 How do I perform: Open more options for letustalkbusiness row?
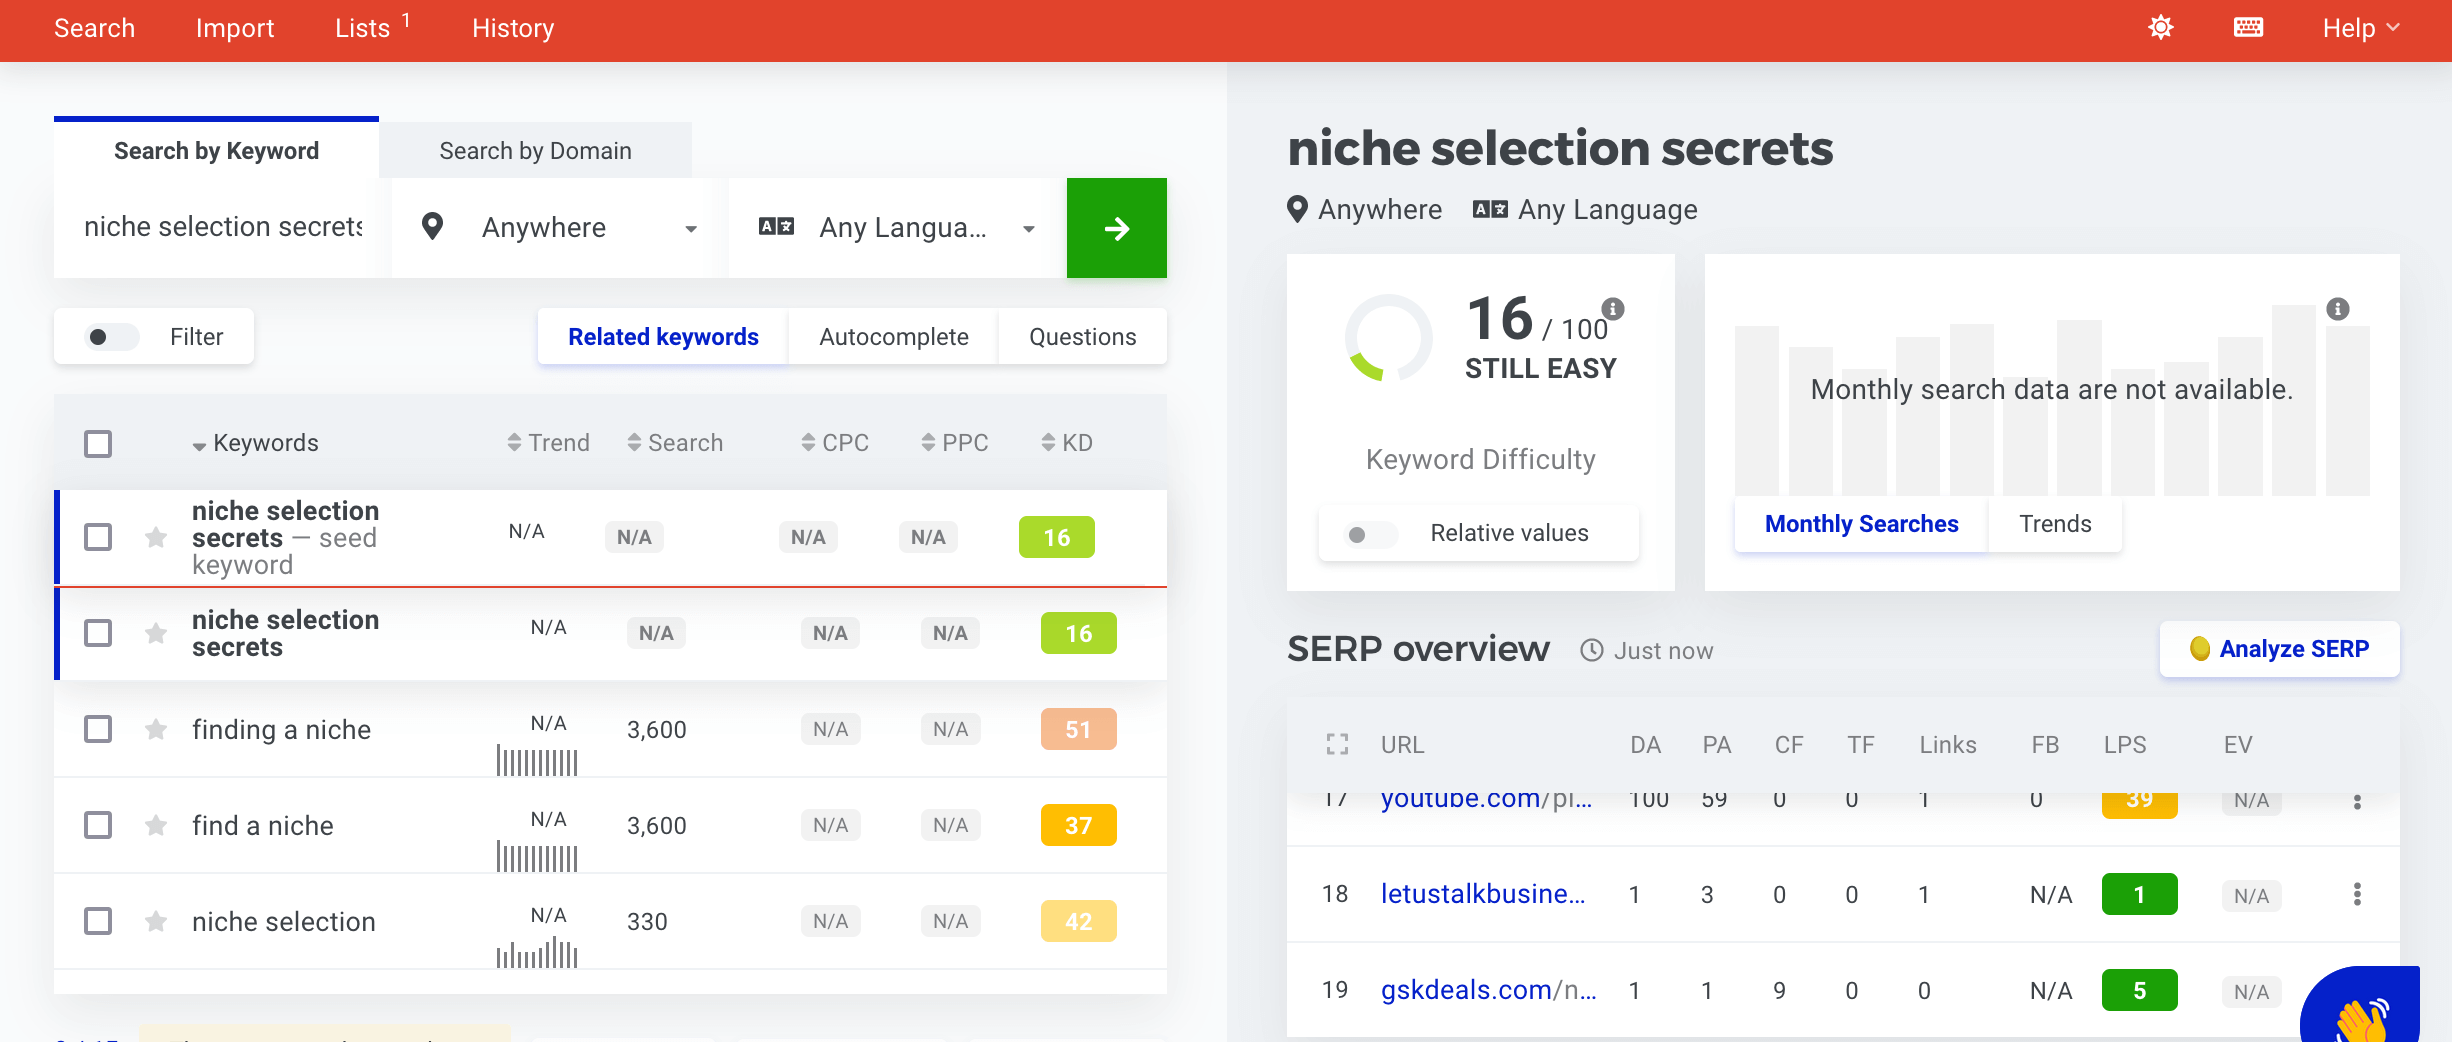pyautogui.click(x=2357, y=894)
